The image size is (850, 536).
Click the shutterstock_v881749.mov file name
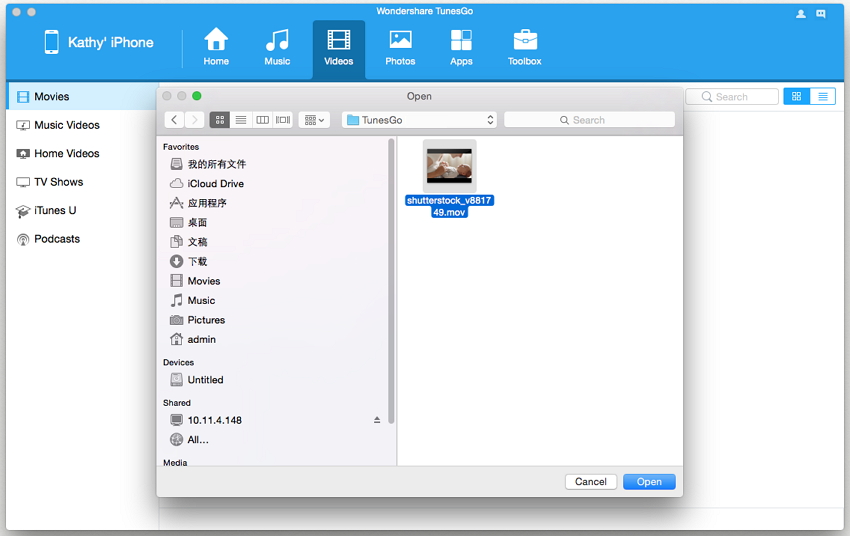pyautogui.click(x=449, y=206)
